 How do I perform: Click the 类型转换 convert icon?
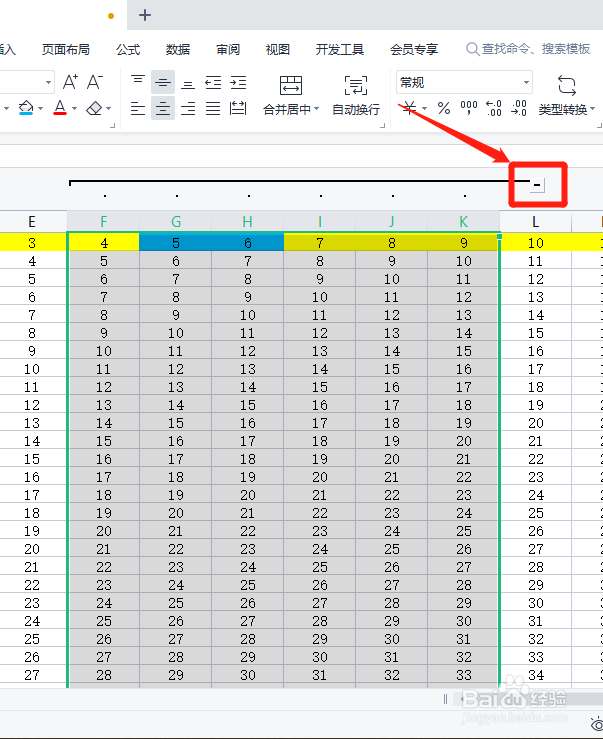coord(566,85)
